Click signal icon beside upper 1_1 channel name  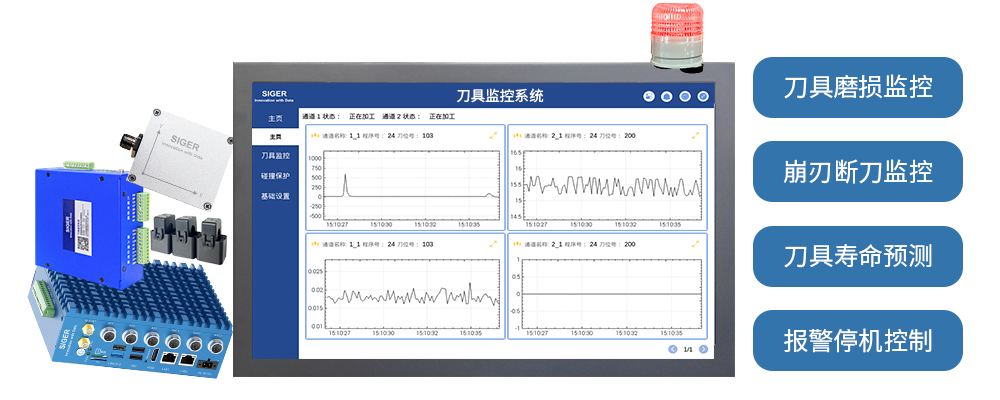[x=315, y=135]
